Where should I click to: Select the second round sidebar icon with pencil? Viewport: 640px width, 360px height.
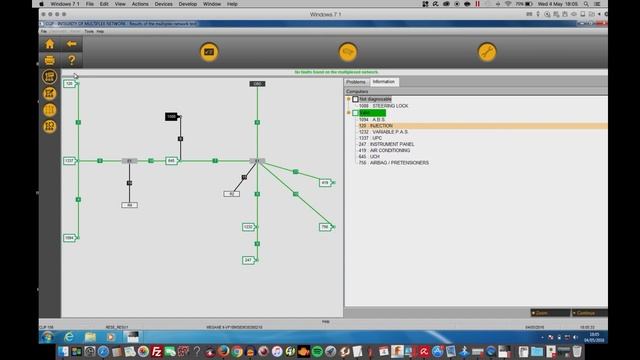pos(50,93)
